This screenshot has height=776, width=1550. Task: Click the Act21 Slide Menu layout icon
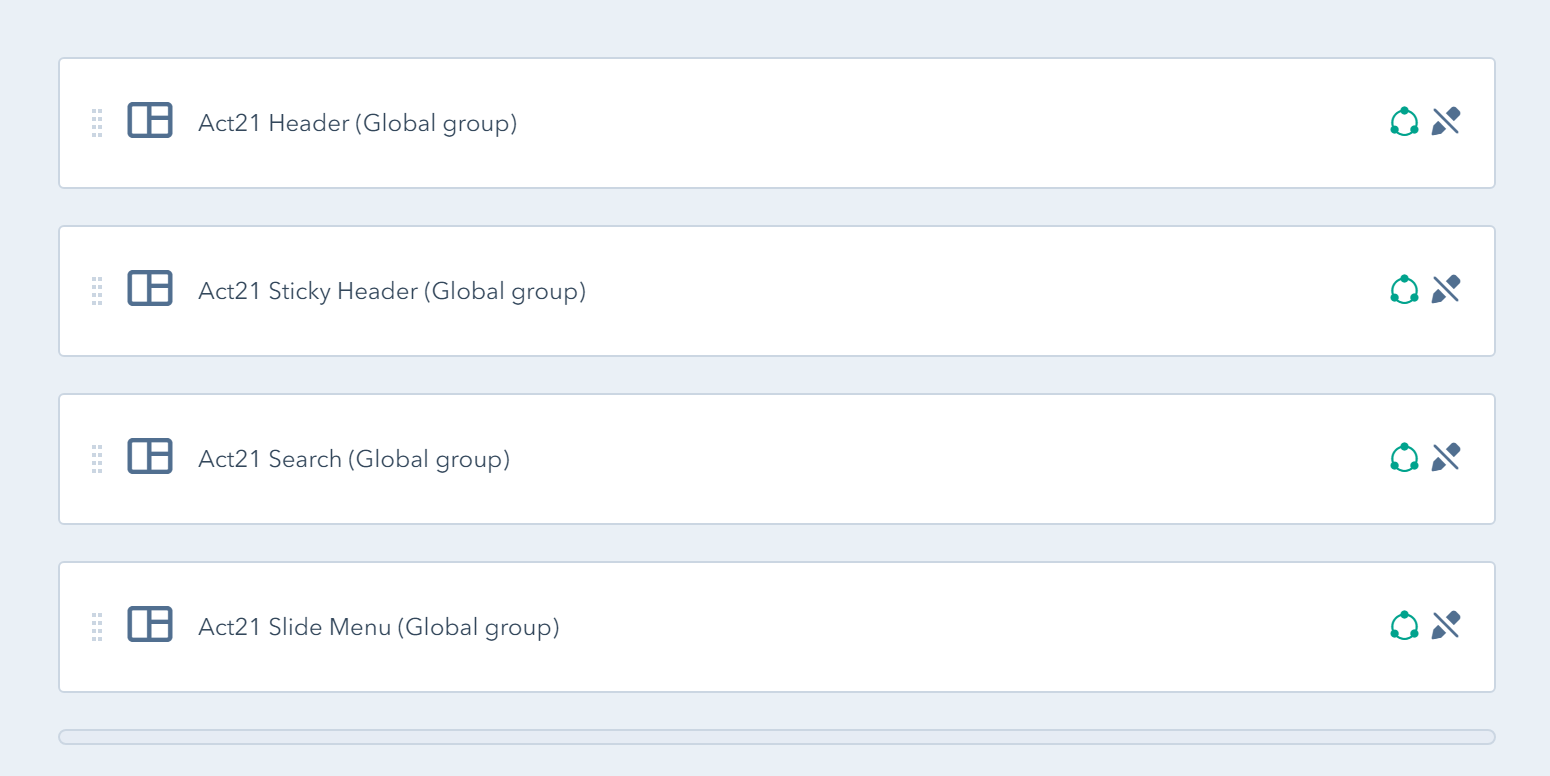(x=150, y=625)
